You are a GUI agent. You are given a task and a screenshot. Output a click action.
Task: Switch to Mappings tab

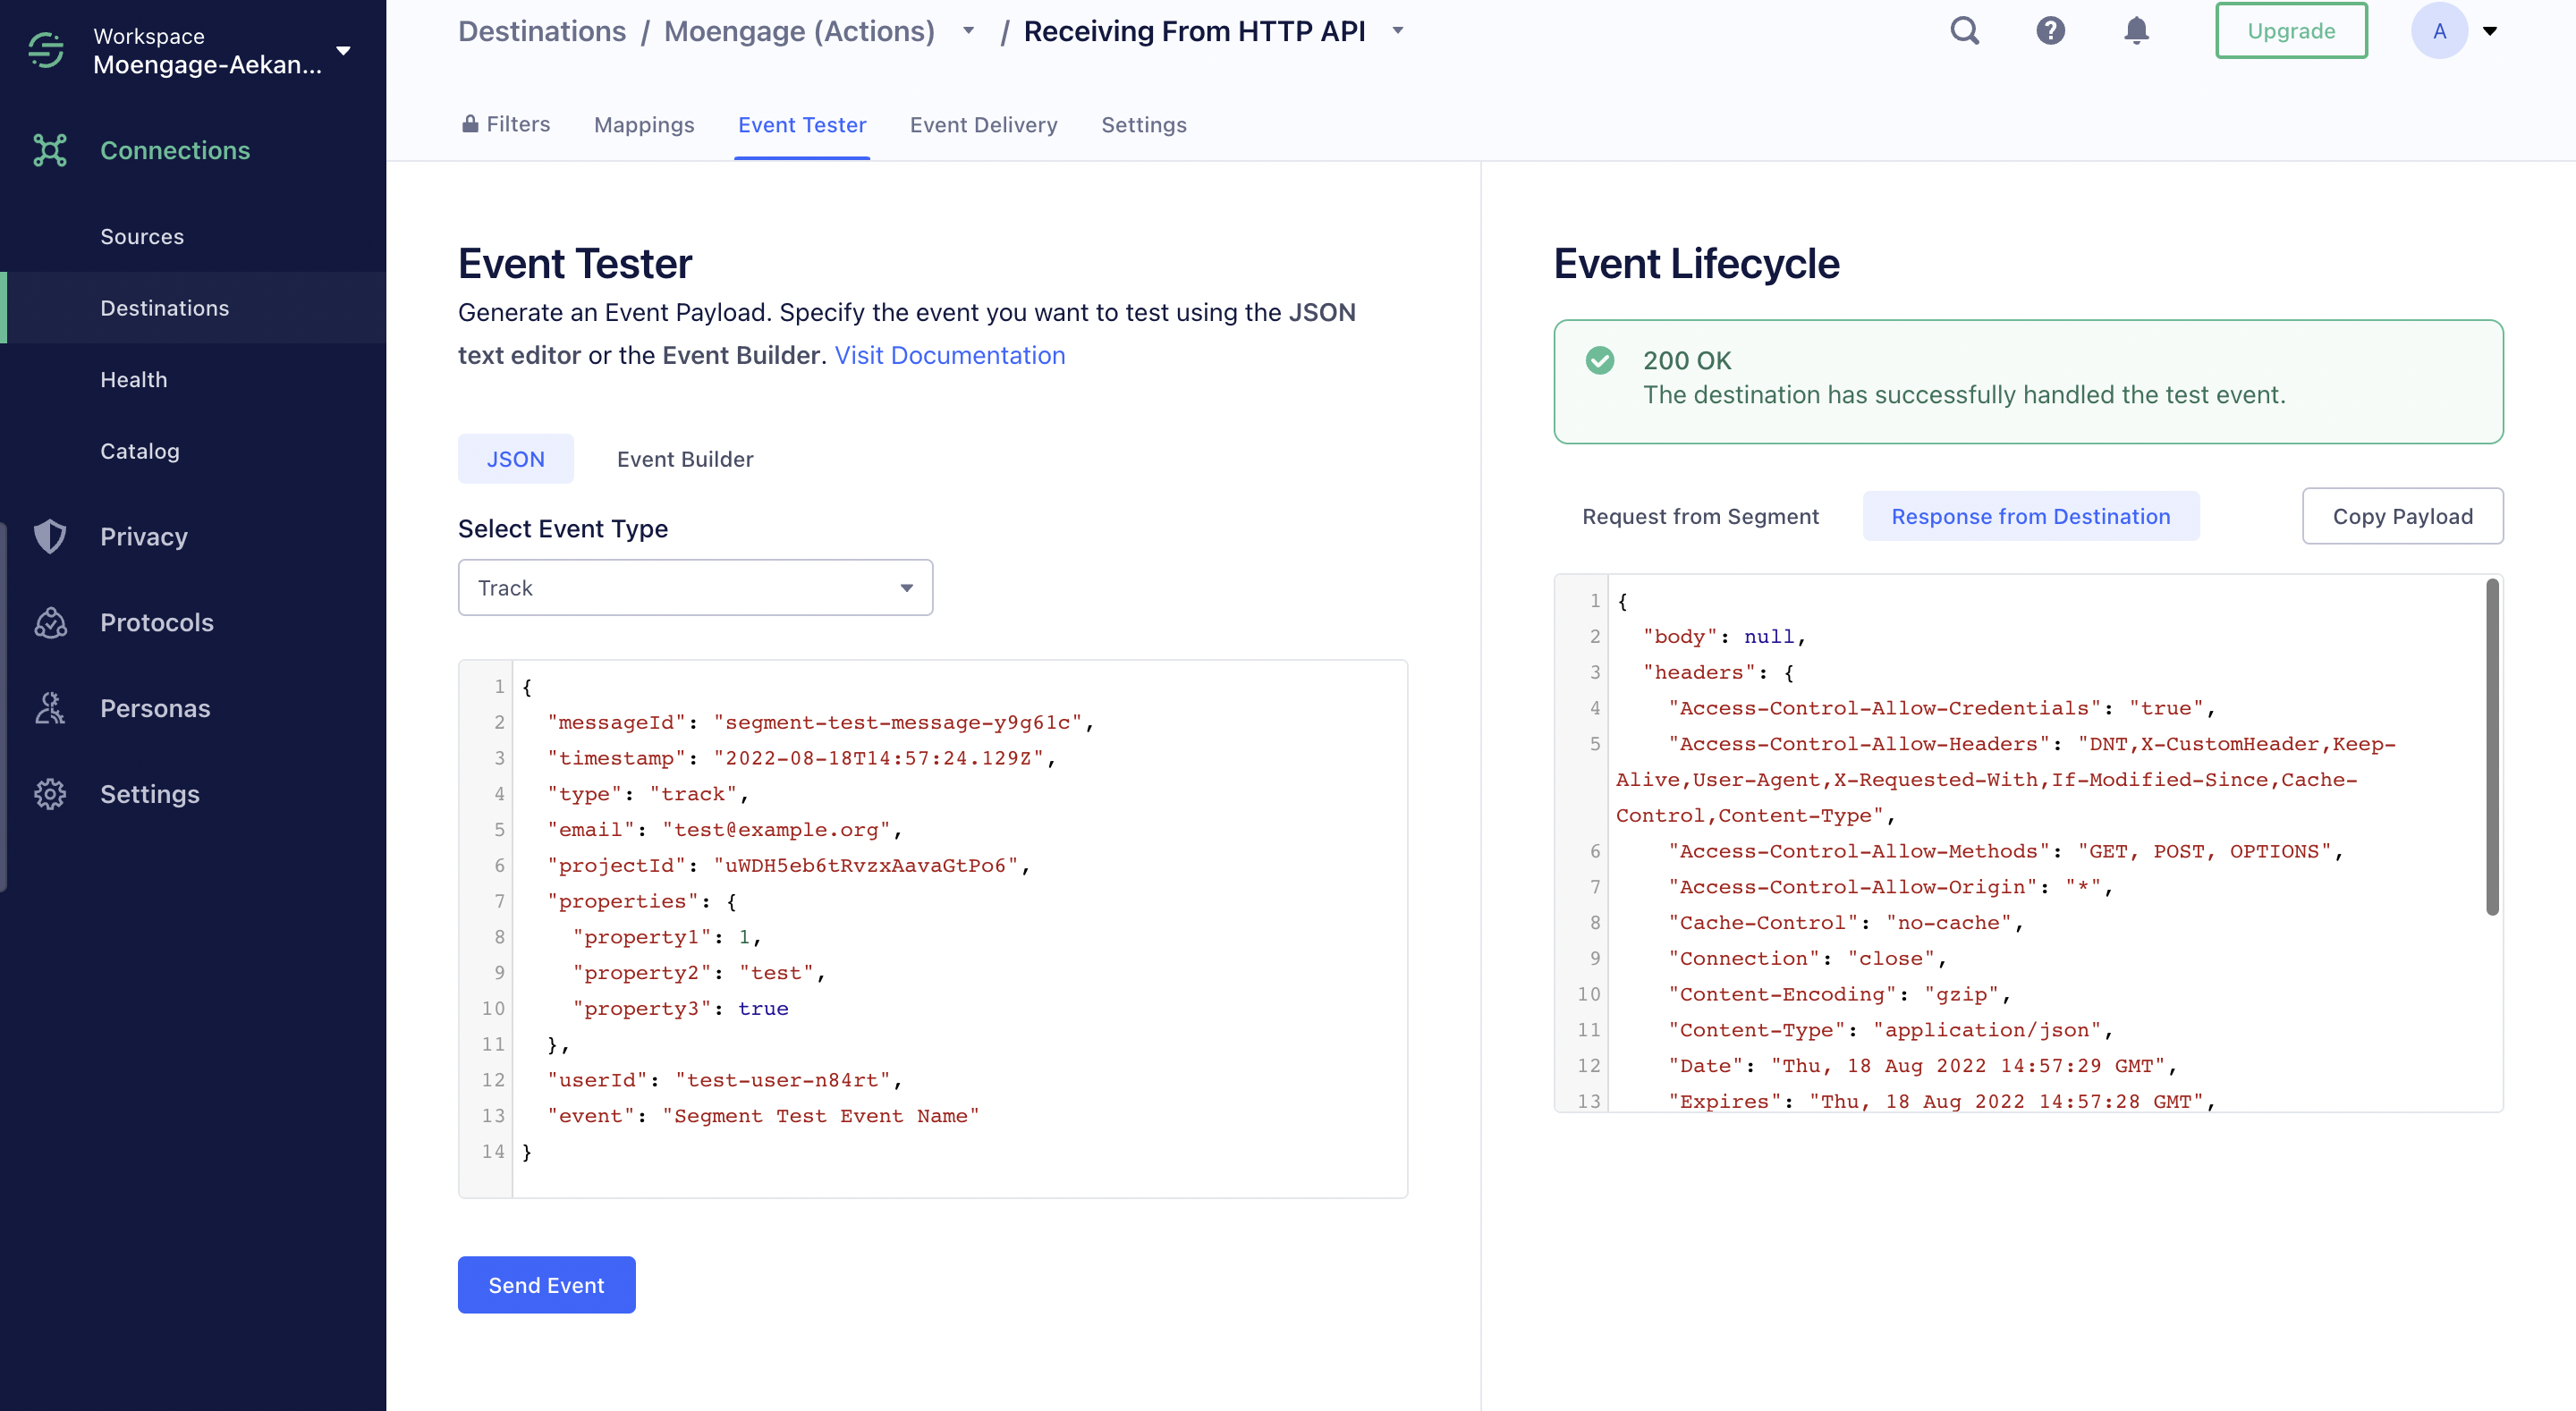(x=643, y=123)
